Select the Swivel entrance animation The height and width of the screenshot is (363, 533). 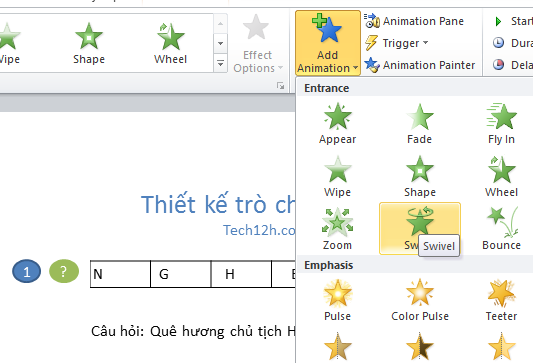419,229
